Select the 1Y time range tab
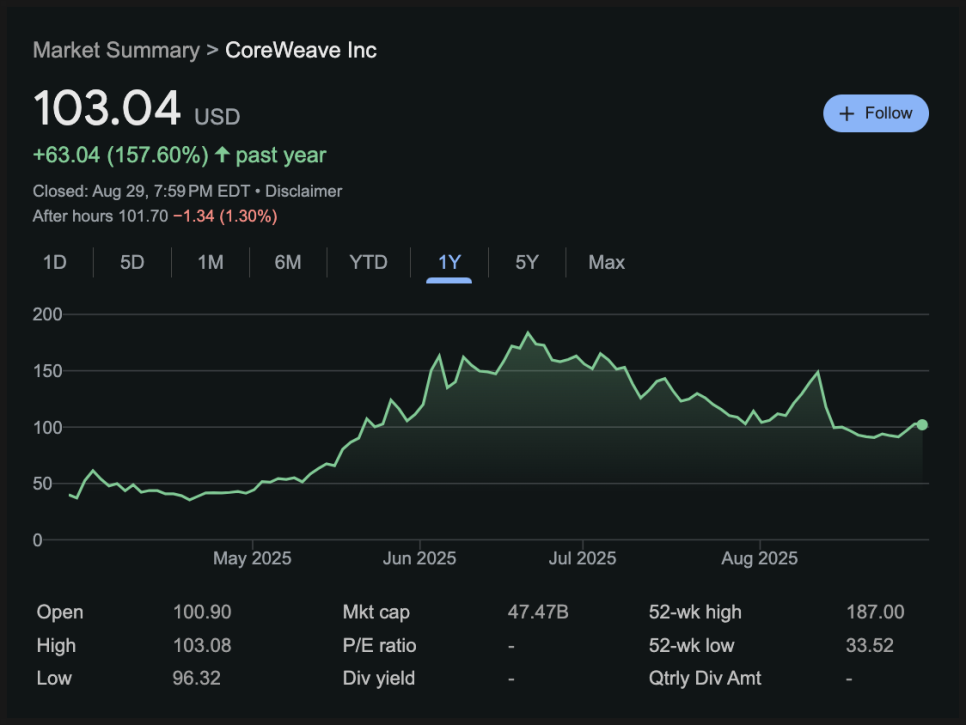This screenshot has height=725, width=966. click(x=449, y=262)
